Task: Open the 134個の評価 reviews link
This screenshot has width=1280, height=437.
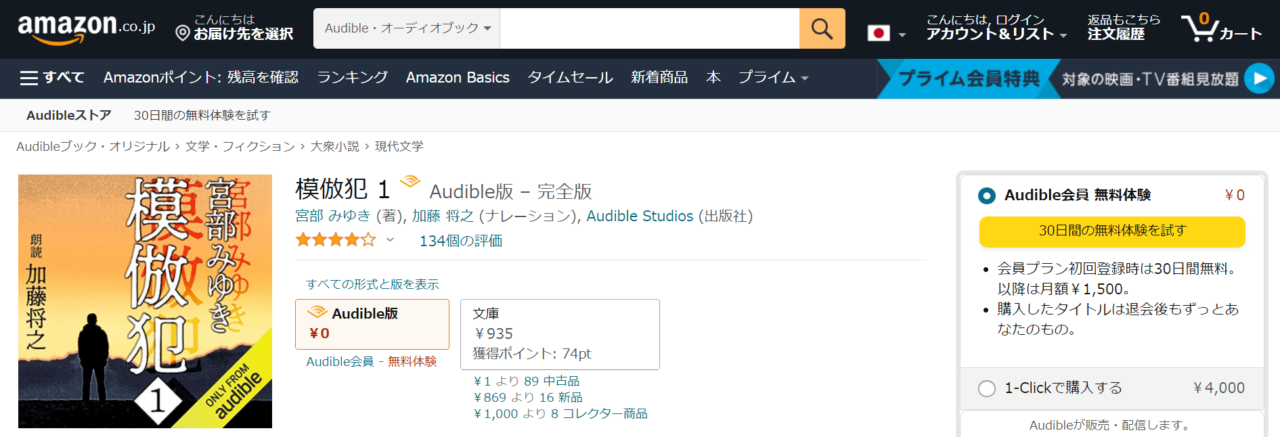Action: coord(460,240)
